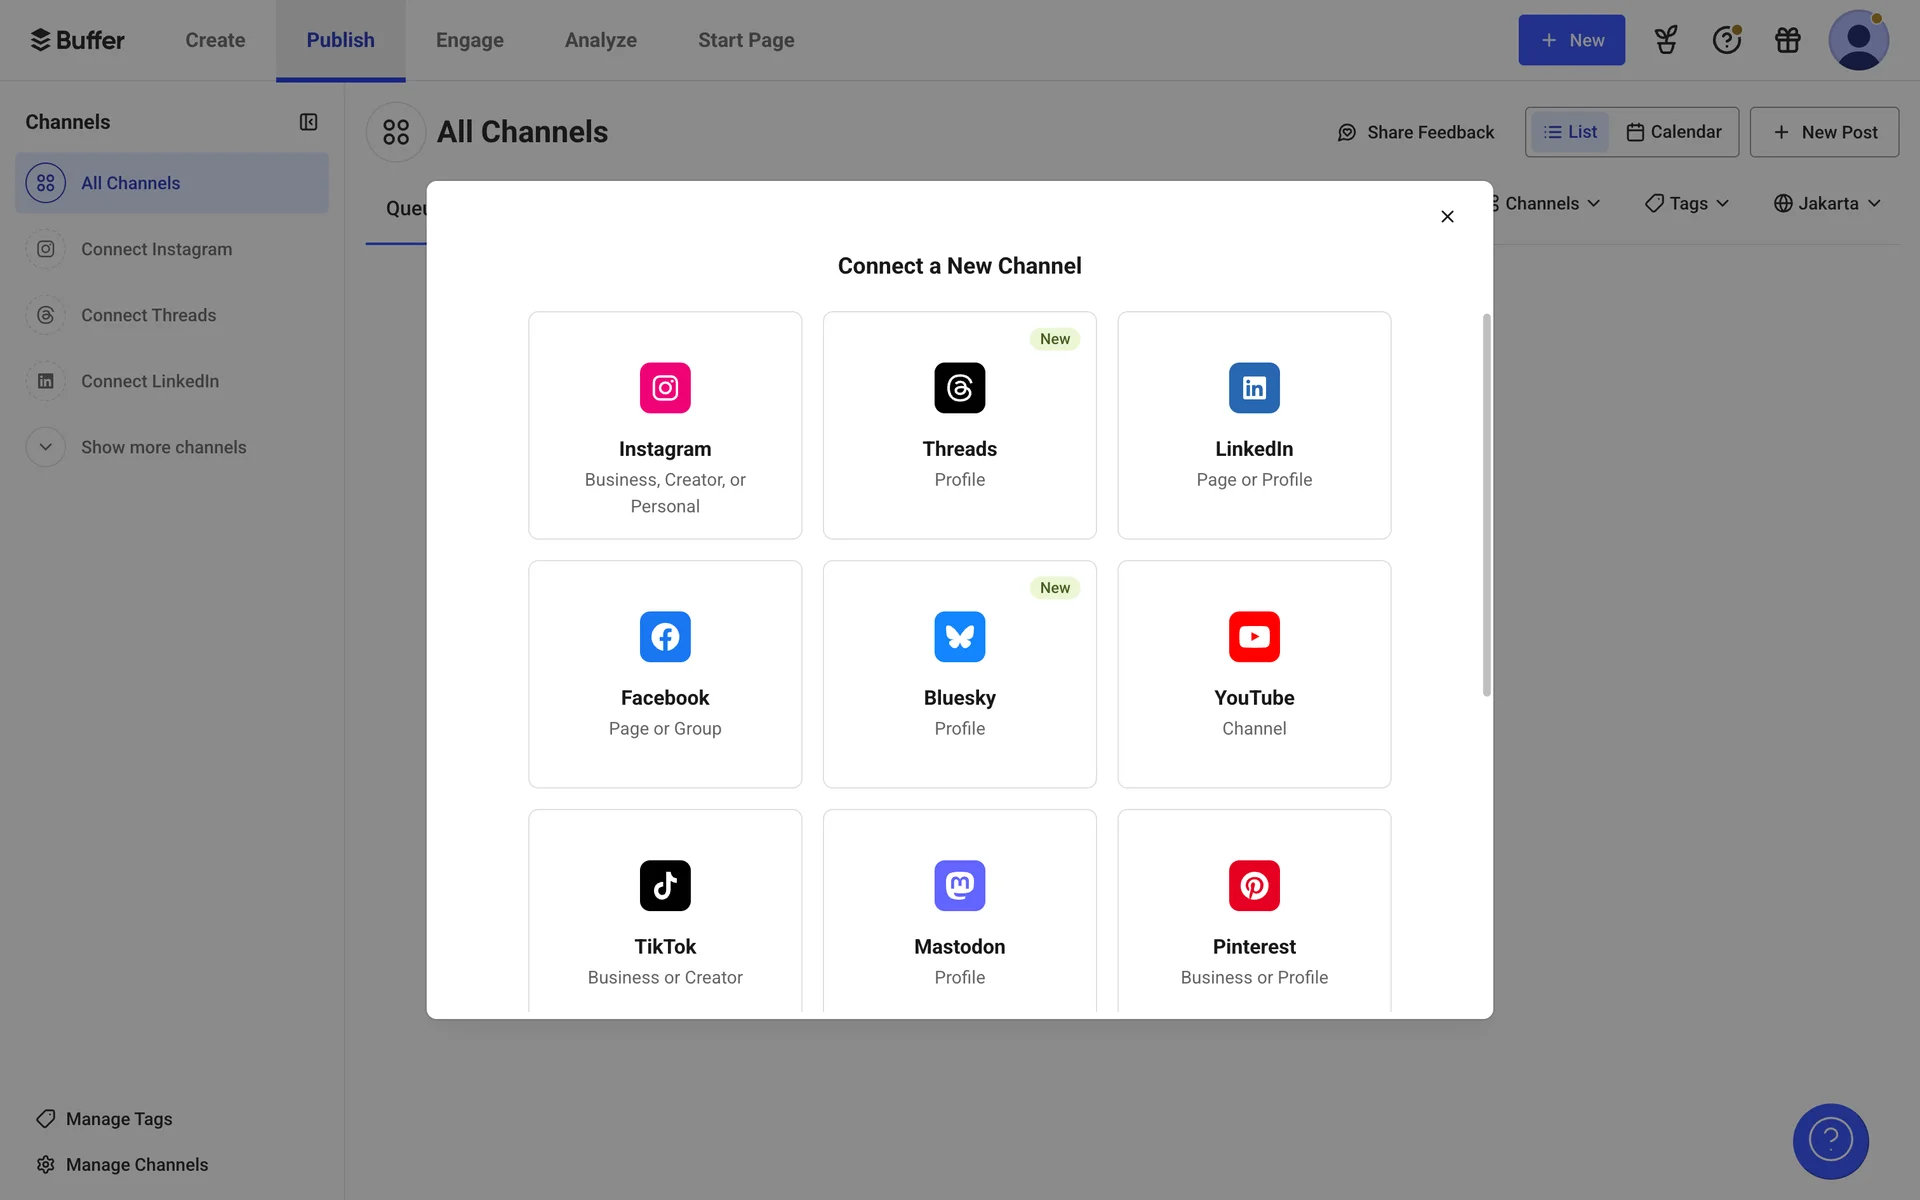This screenshot has height=1200, width=1920.
Task: Expand Show more channels
Action: click(x=163, y=447)
